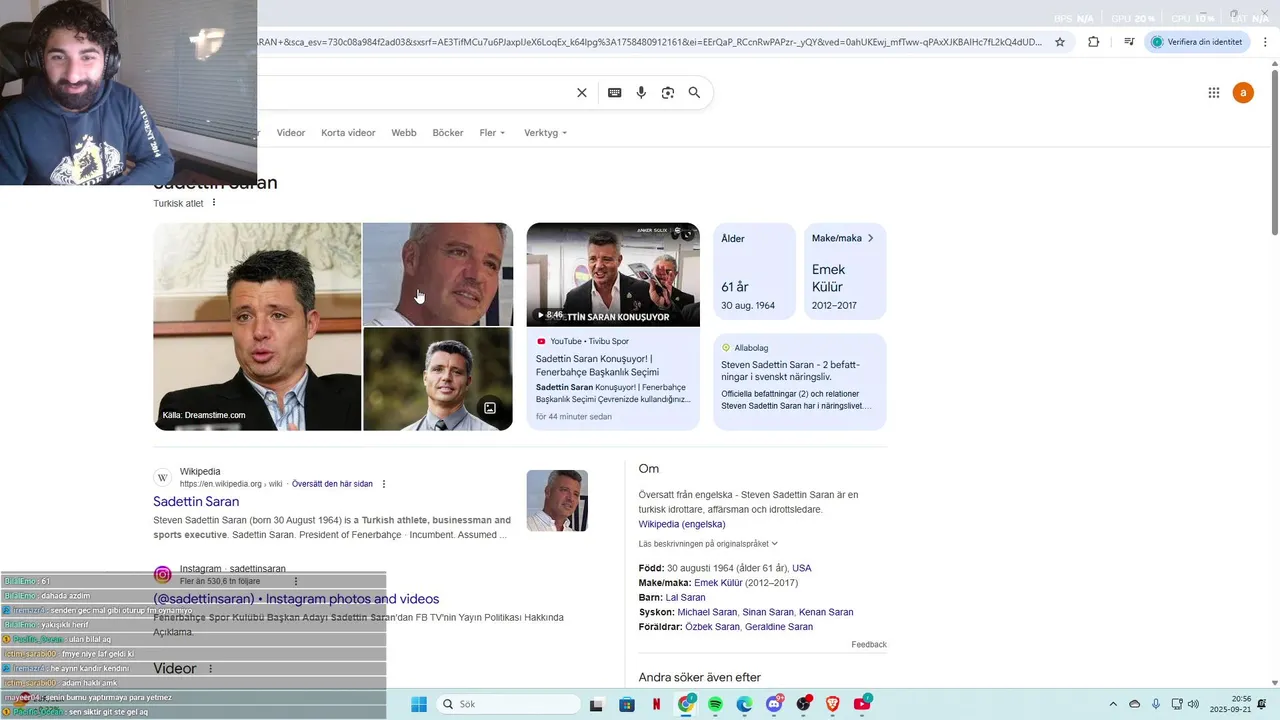Switch to Spotify in the taskbar

pyautogui.click(x=716, y=704)
